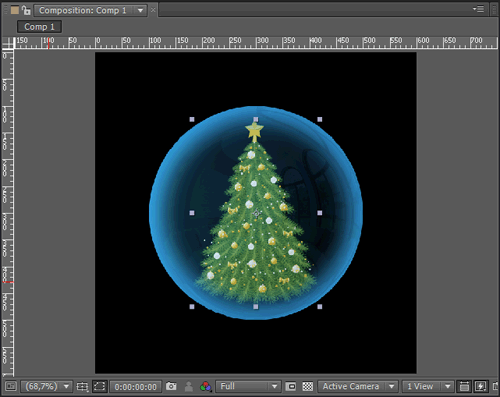The width and height of the screenshot is (500, 397).
Task: Click the red marker on the horizontal ruler
Action: (x=49, y=44)
